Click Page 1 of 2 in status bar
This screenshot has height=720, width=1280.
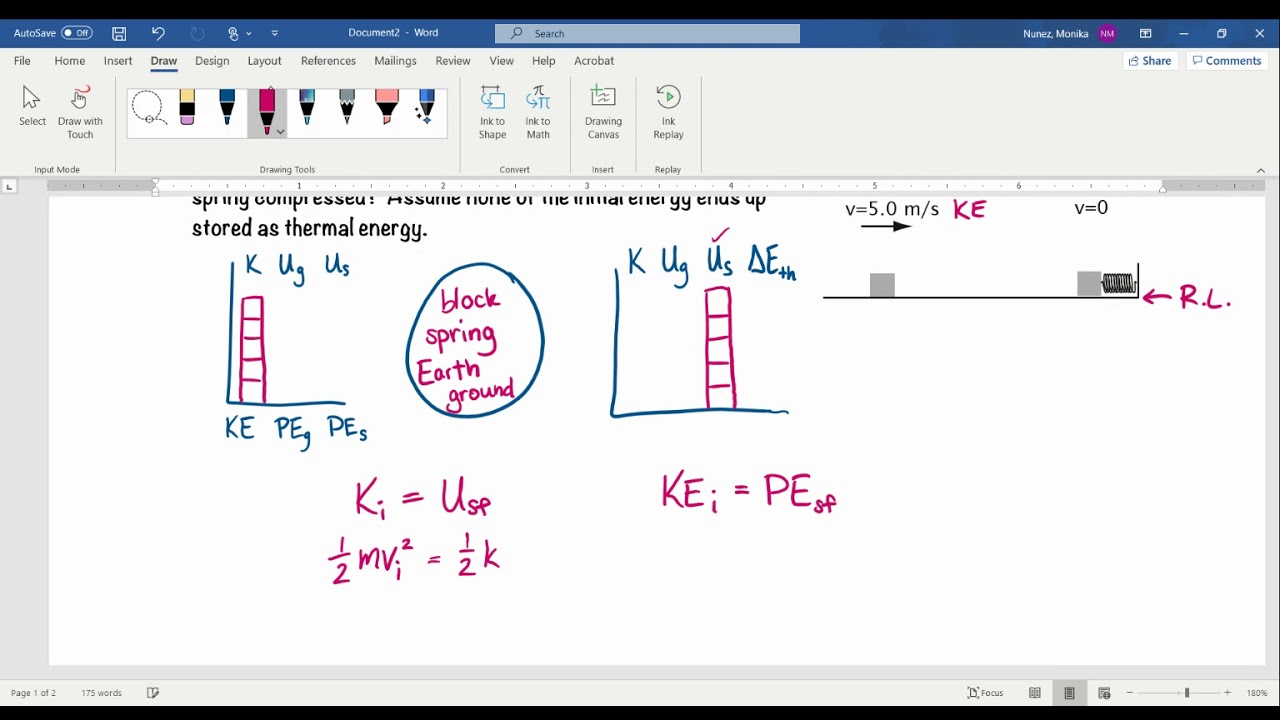click(x=33, y=693)
